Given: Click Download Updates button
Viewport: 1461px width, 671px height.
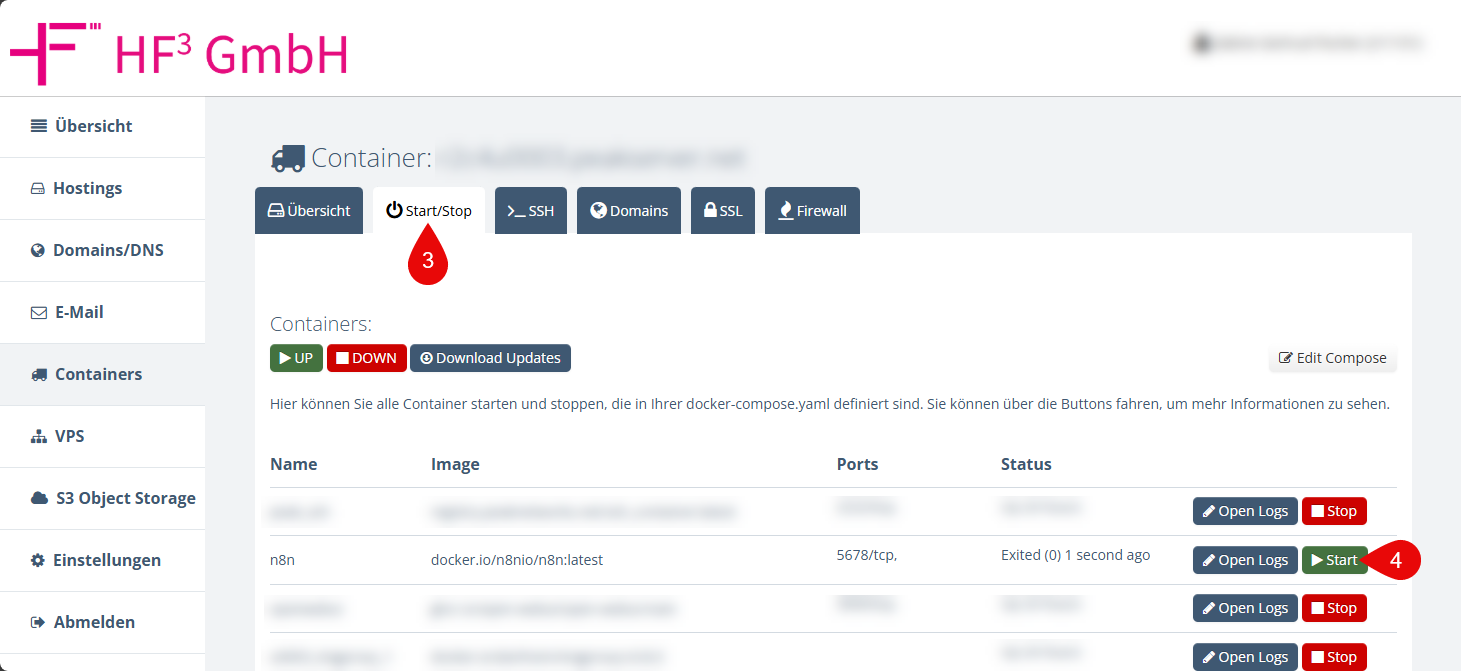Looking at the screenshot, I should 490,358.
